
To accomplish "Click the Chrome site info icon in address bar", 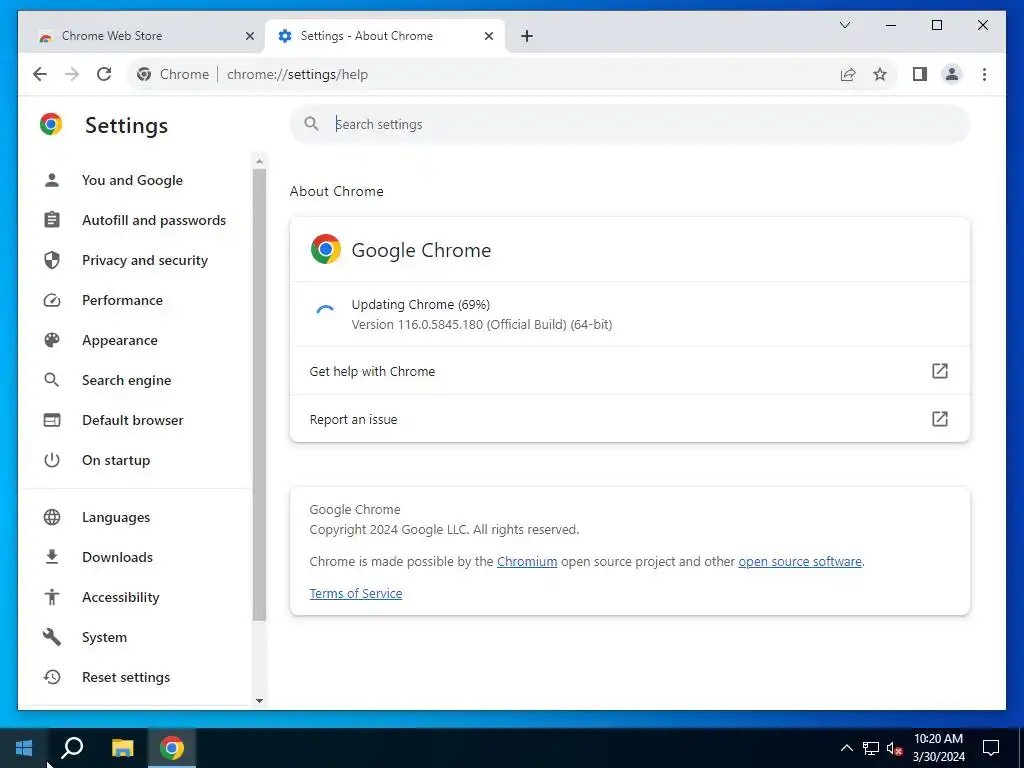I will [x=144, y=74].
